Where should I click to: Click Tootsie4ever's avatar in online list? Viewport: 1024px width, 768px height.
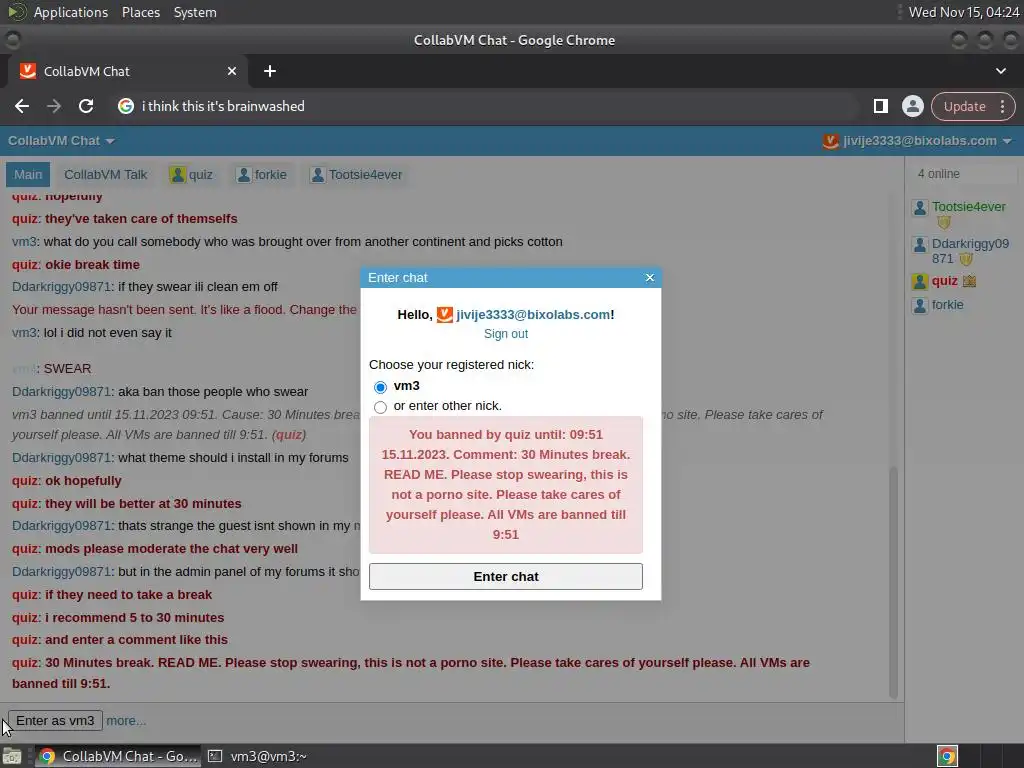point(920,208)
